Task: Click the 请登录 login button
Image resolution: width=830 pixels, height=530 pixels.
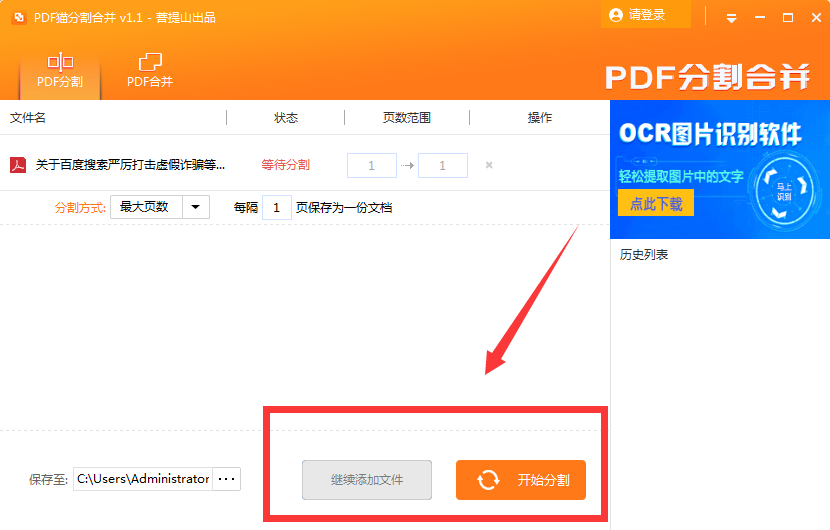Action: (x=646, y=15)
